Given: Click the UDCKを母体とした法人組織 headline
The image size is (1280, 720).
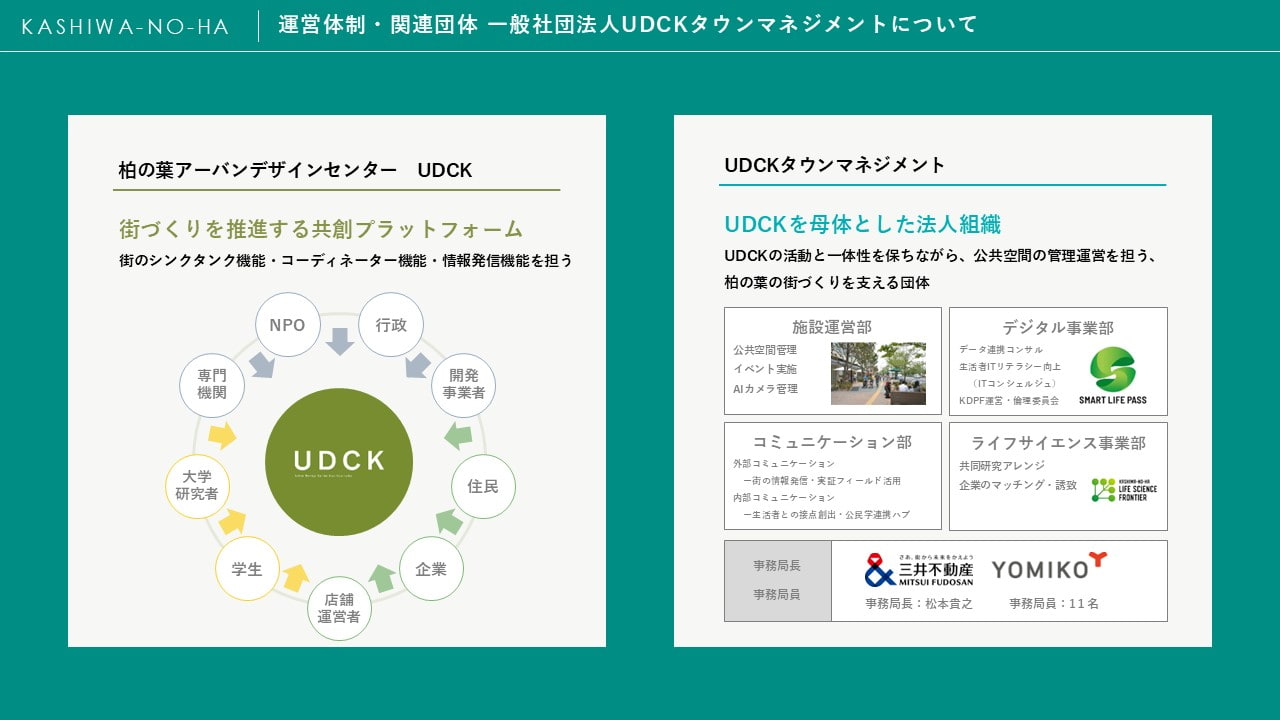Looking at the screenshot, I should click(x=862, y=224).
